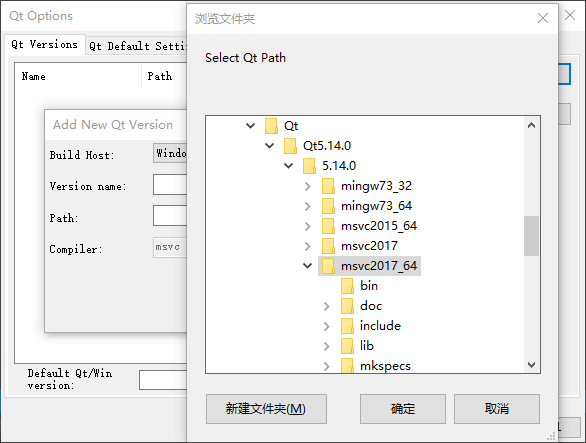586x443 pixels.
Task: Select the bin folder name
Action: 369,286
